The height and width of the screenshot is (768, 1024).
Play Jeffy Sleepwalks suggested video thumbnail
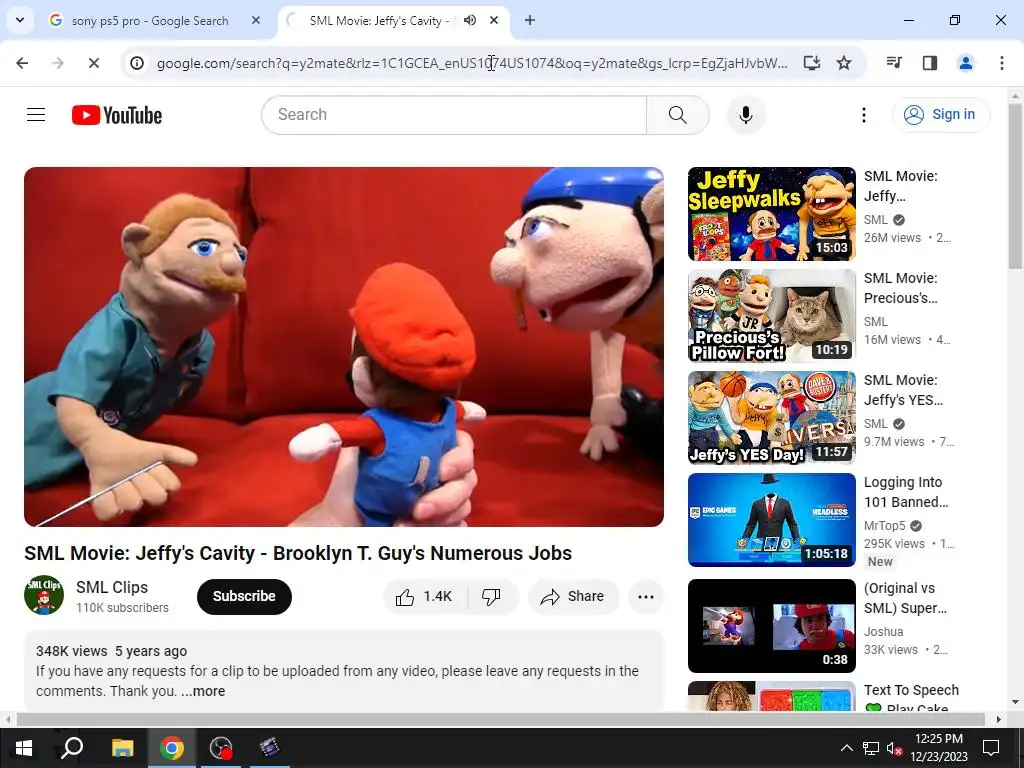tap(771, 214)
